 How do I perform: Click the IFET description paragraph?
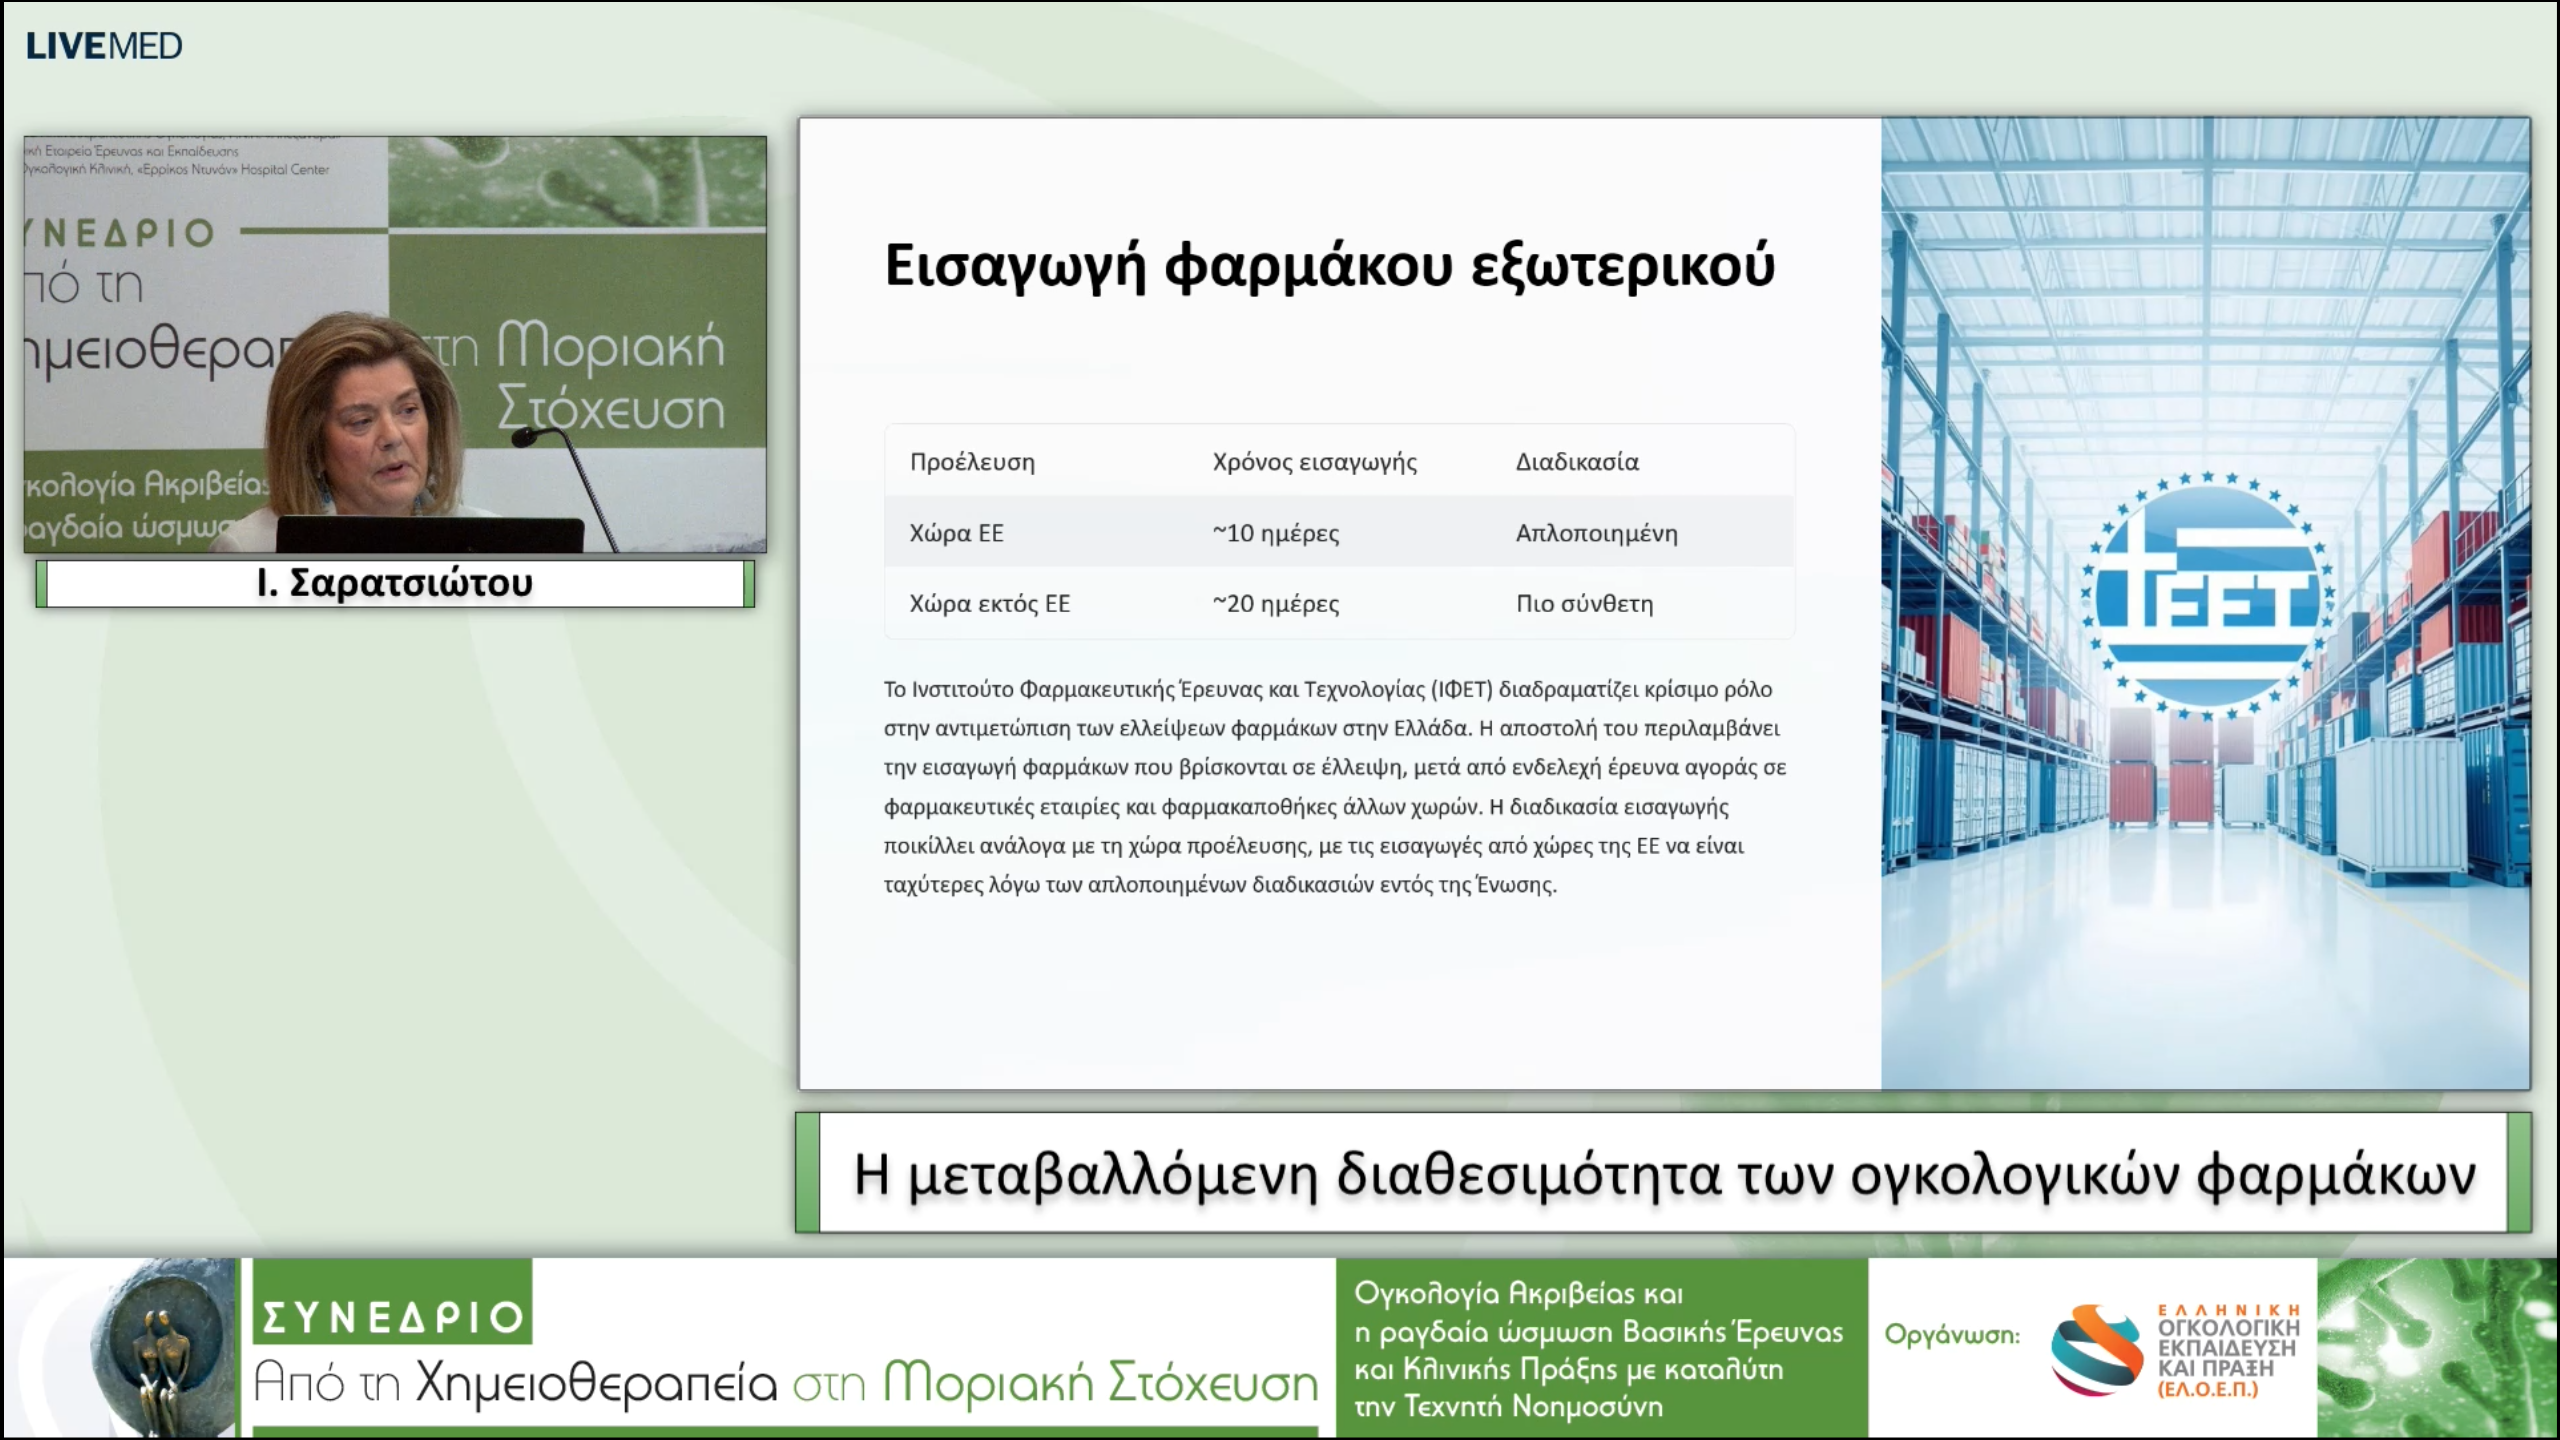(x=1334, y=787)
